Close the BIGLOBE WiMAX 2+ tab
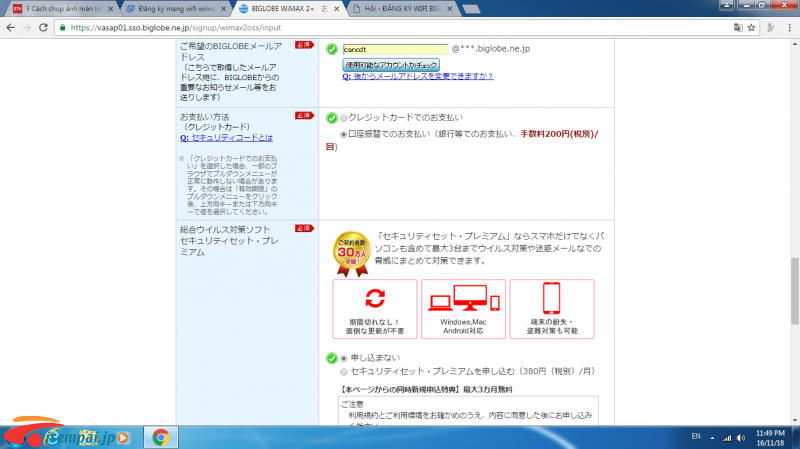The width and height of the screenshot is (800, 449). point(337,9)
